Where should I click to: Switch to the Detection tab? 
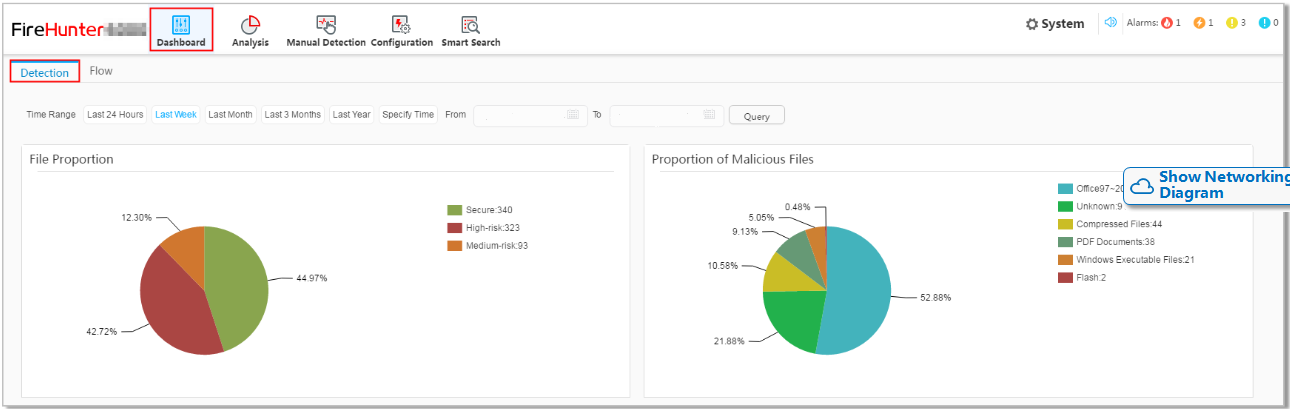click(x=44, y=72)
